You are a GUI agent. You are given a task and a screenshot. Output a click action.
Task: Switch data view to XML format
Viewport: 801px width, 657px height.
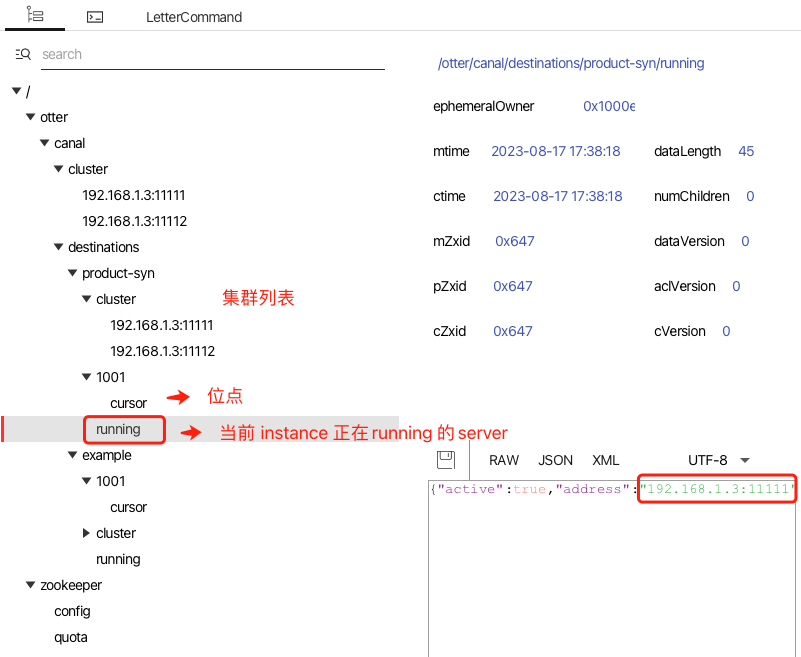[605, 460]
